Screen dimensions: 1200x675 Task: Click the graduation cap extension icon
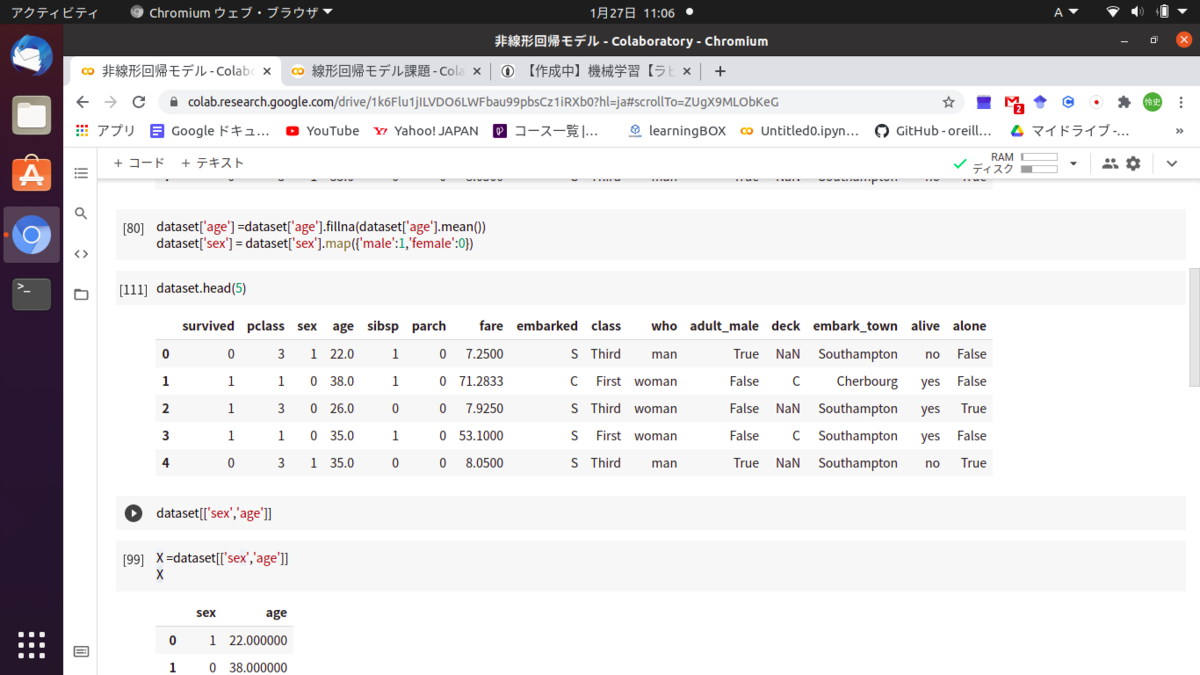[x=1040, y=102]
